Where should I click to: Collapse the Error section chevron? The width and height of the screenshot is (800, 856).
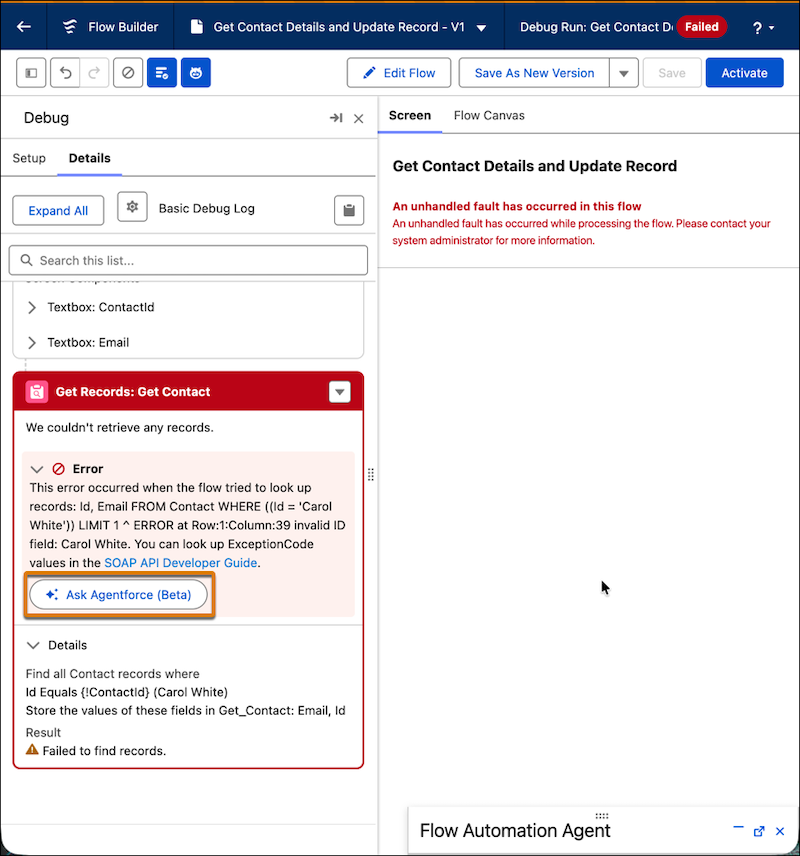pyautogui.click(x=37, y=469)
